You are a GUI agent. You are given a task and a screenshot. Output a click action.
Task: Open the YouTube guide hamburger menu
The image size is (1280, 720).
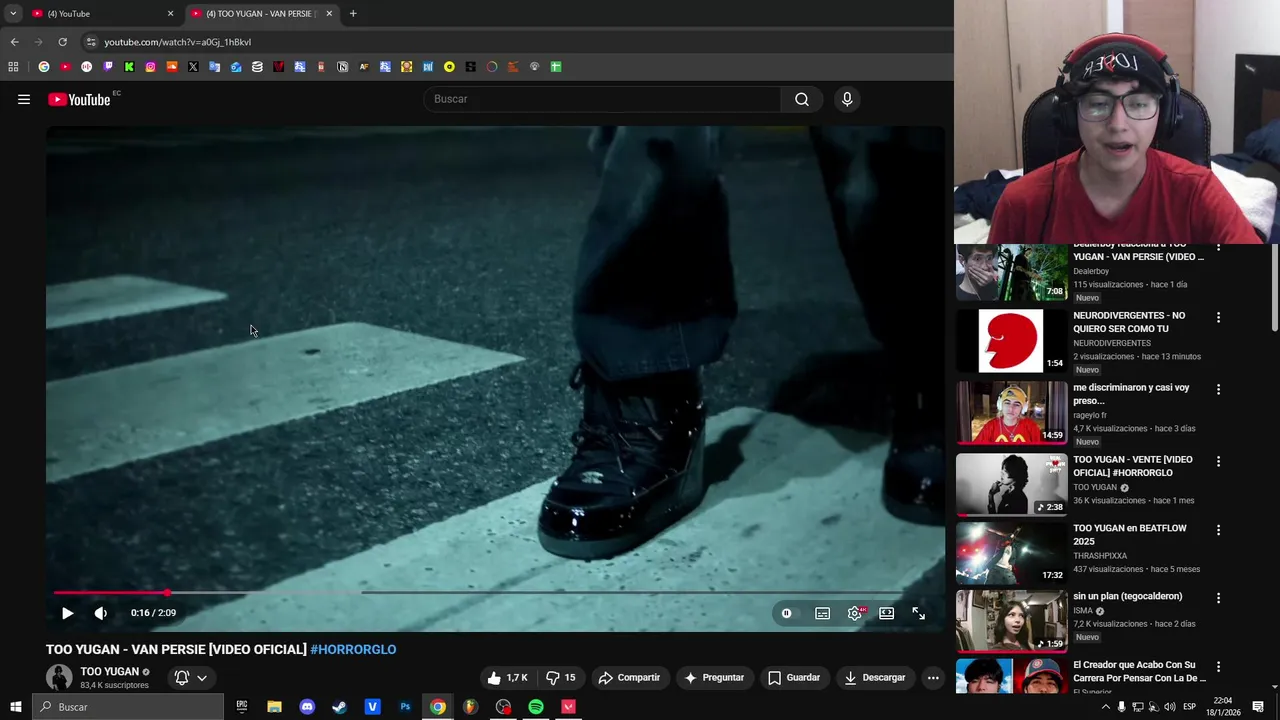24,99
